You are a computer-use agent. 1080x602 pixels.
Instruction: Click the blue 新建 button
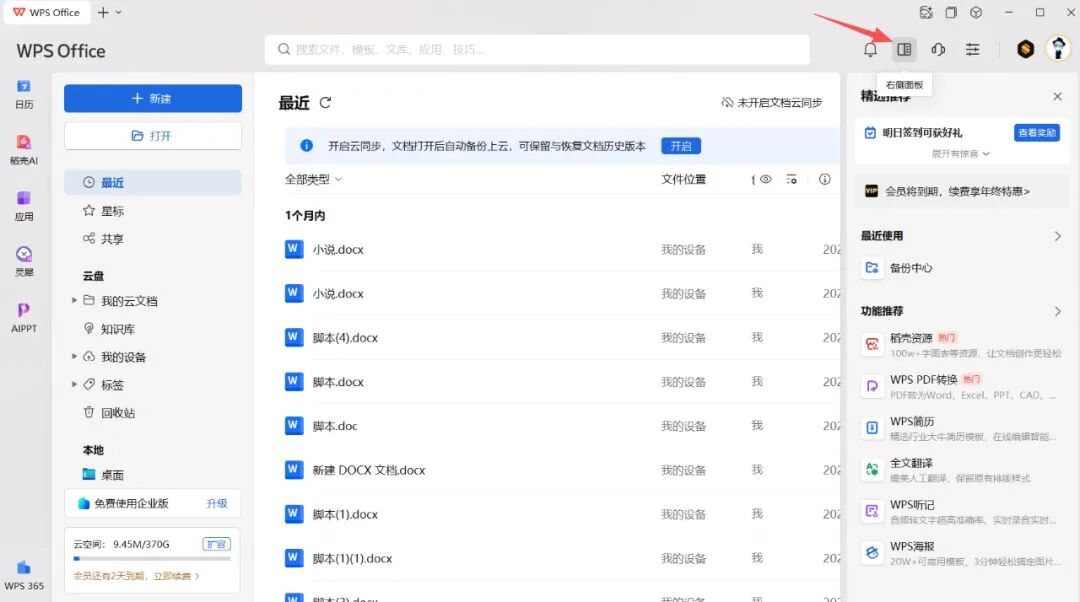pyautogui.click(x=153, y=98)
